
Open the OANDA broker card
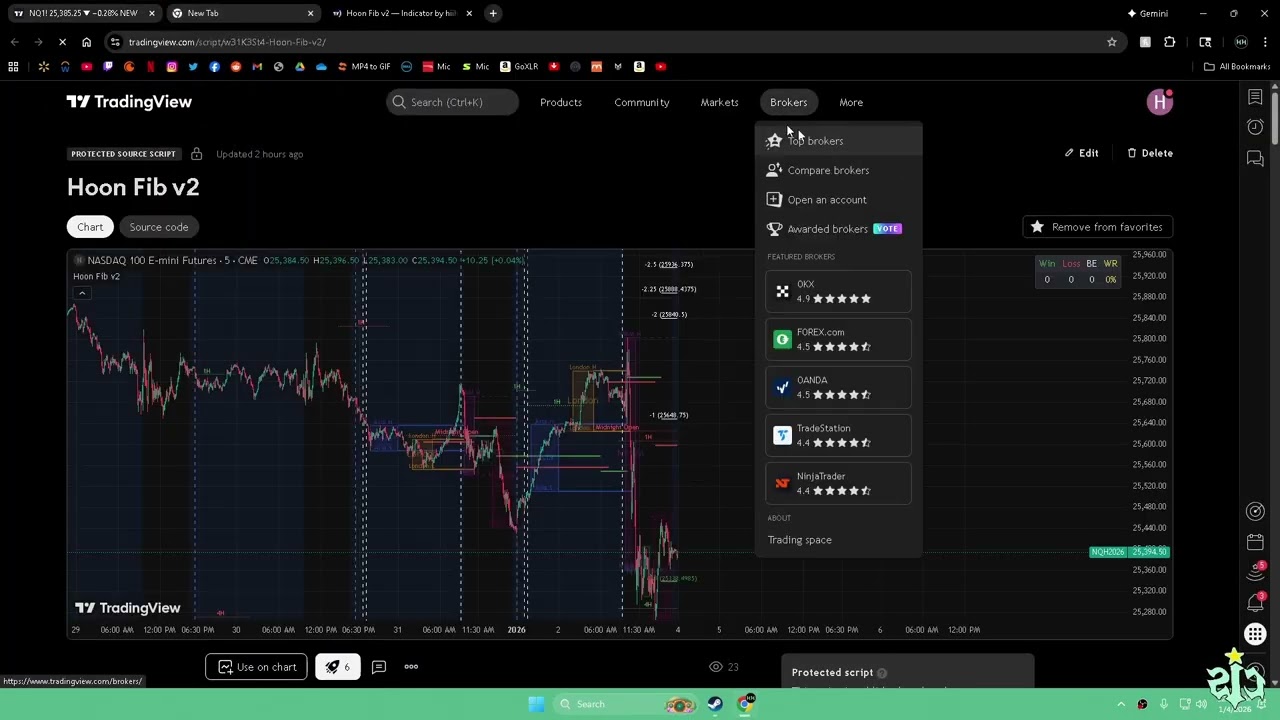coord(838,387)
